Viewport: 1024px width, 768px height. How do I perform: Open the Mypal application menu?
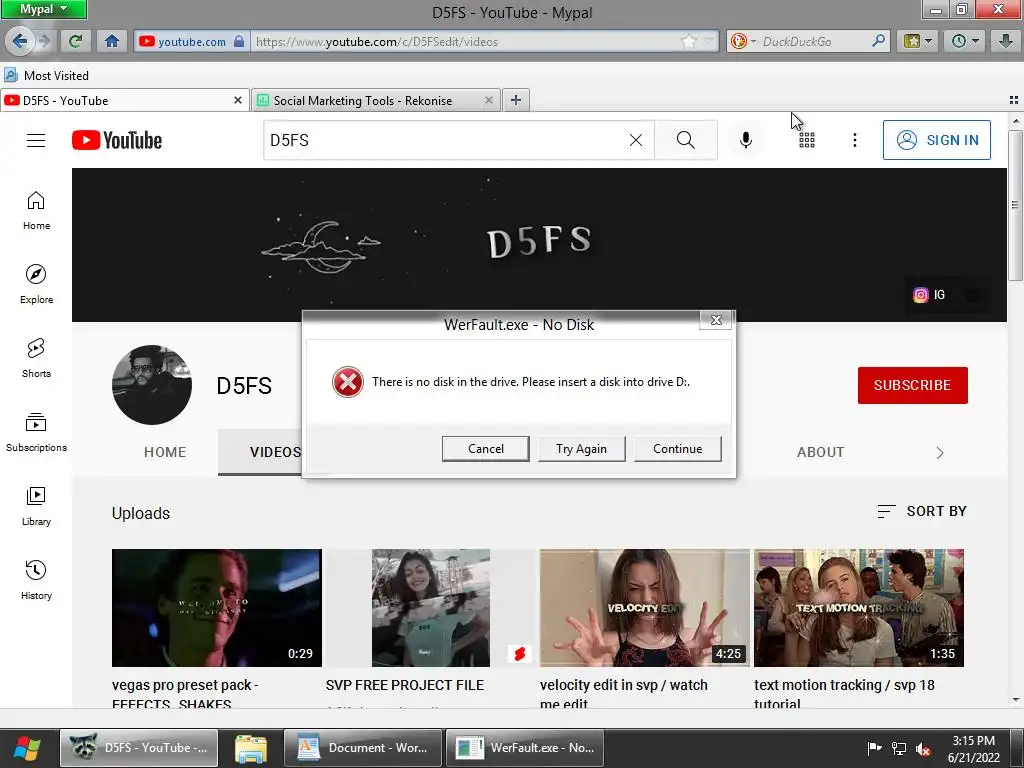(x=43, y=9)
